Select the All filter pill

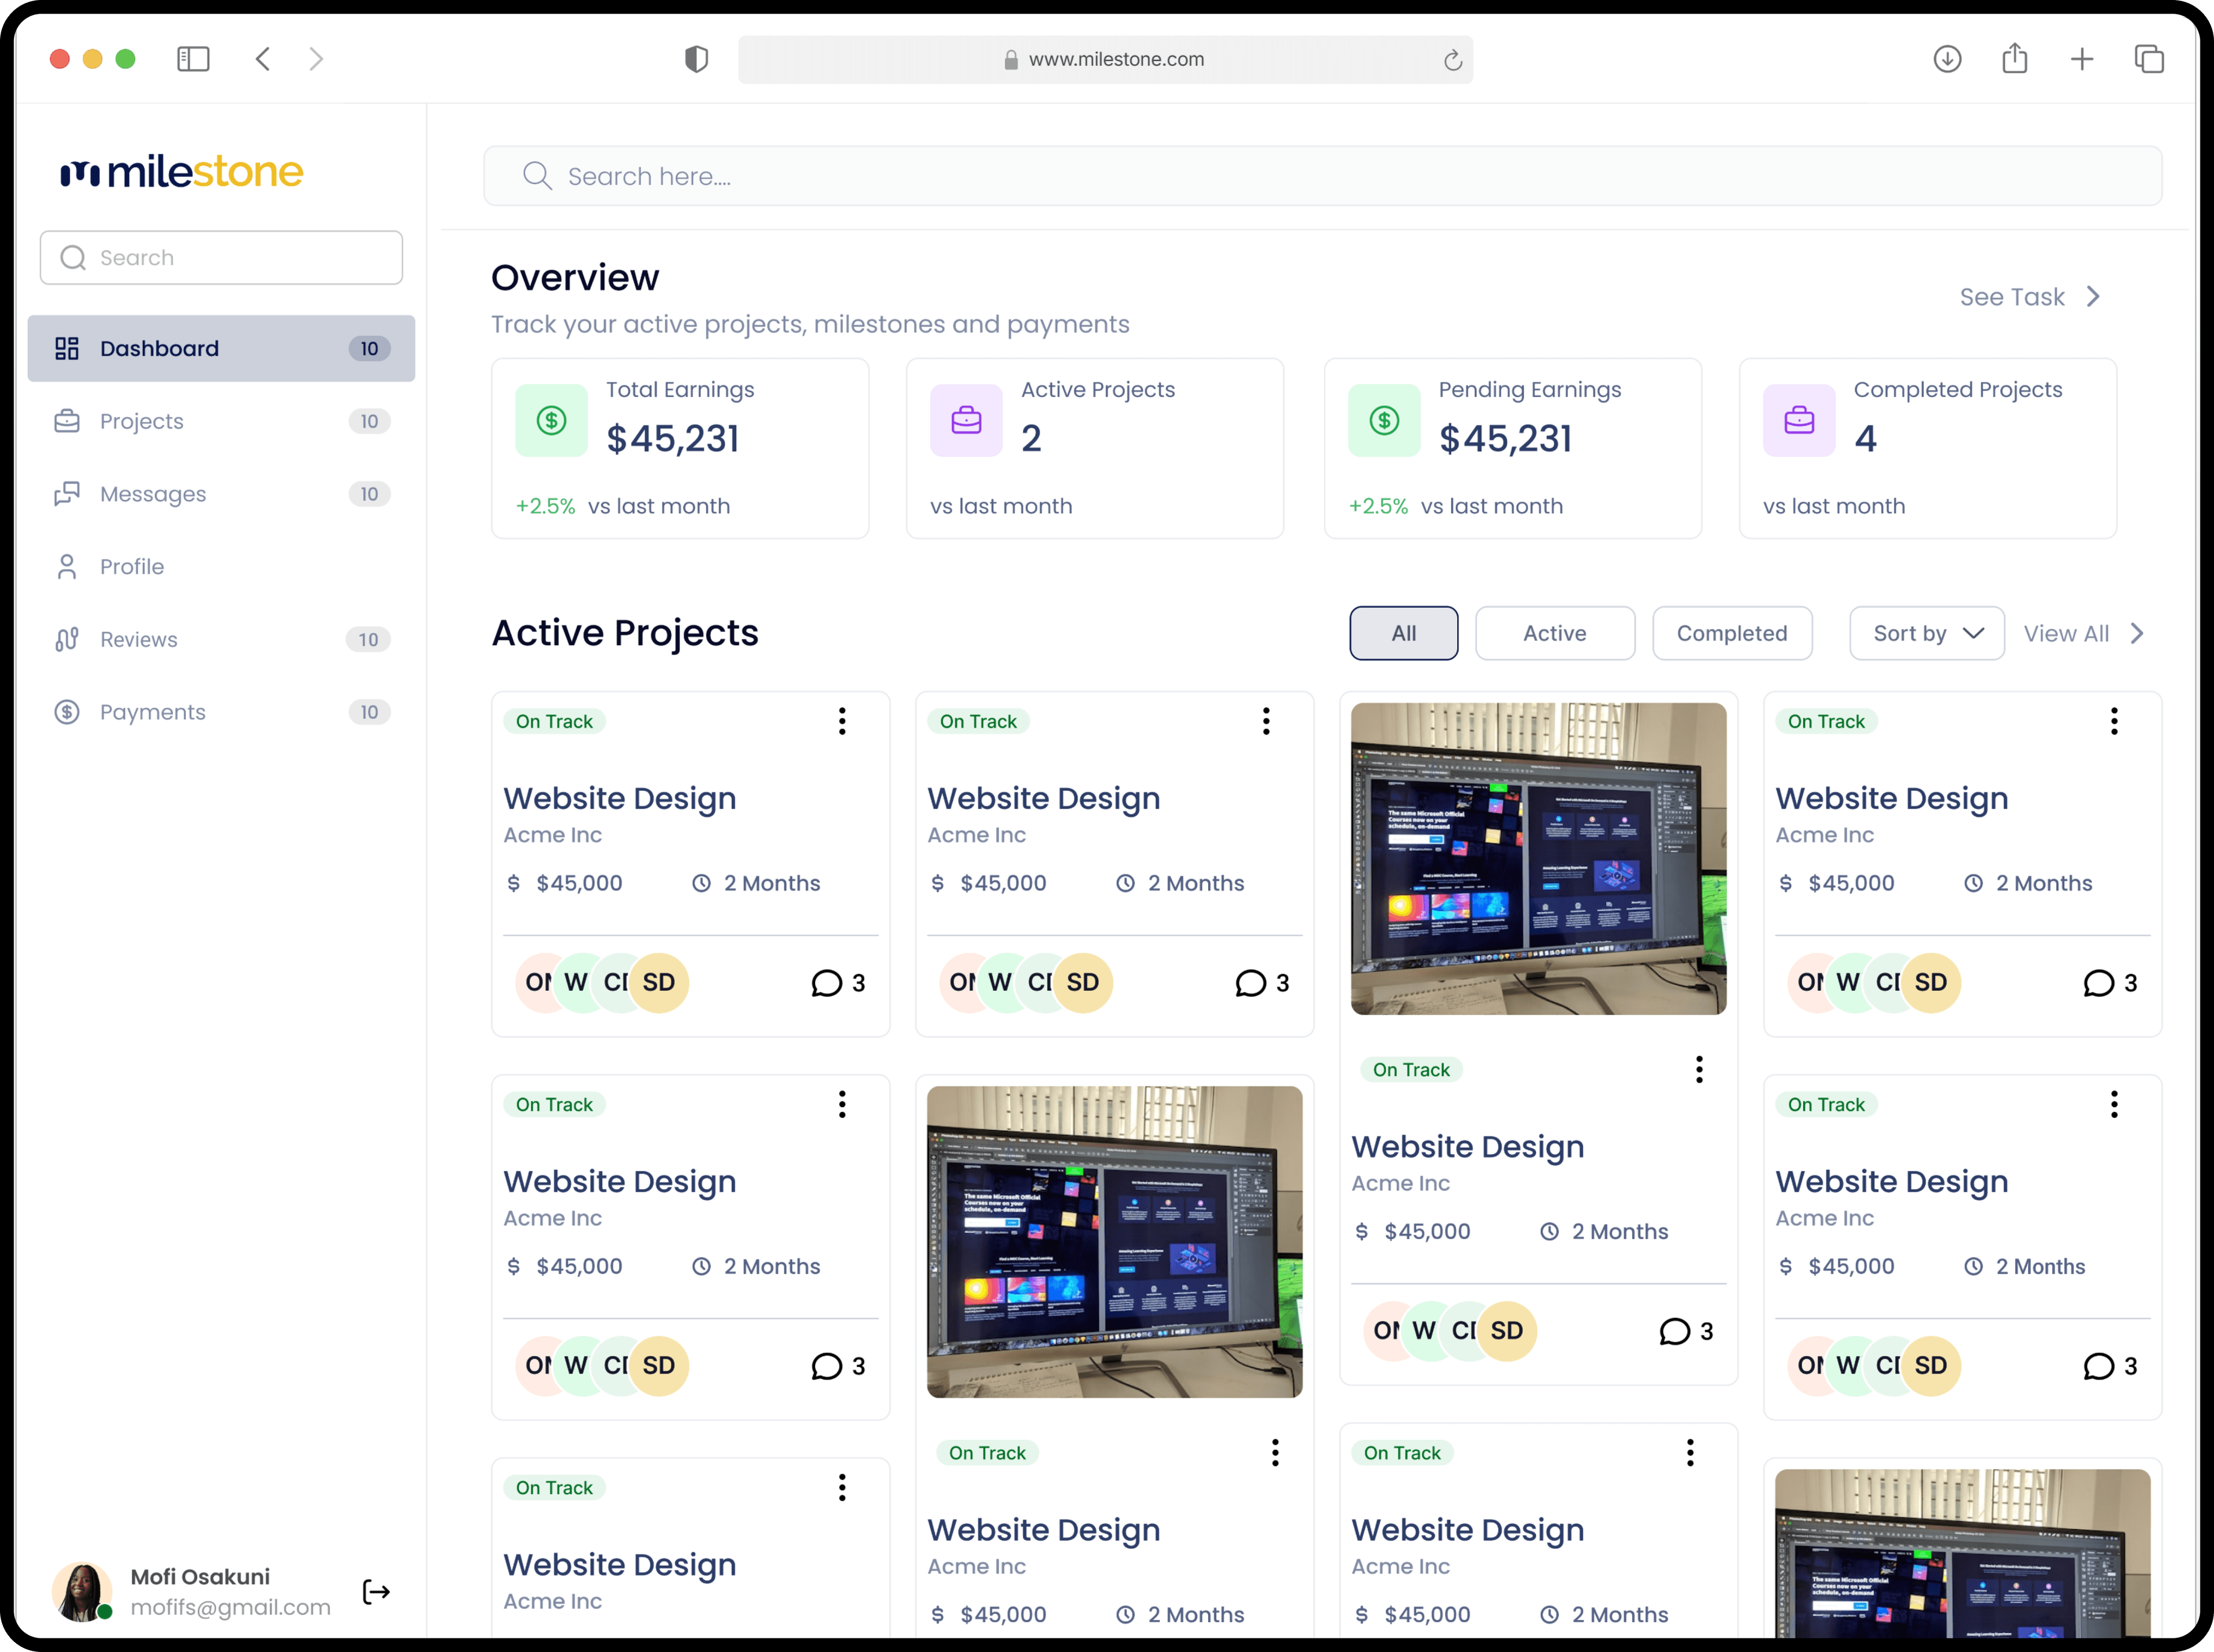(1403, 633)
